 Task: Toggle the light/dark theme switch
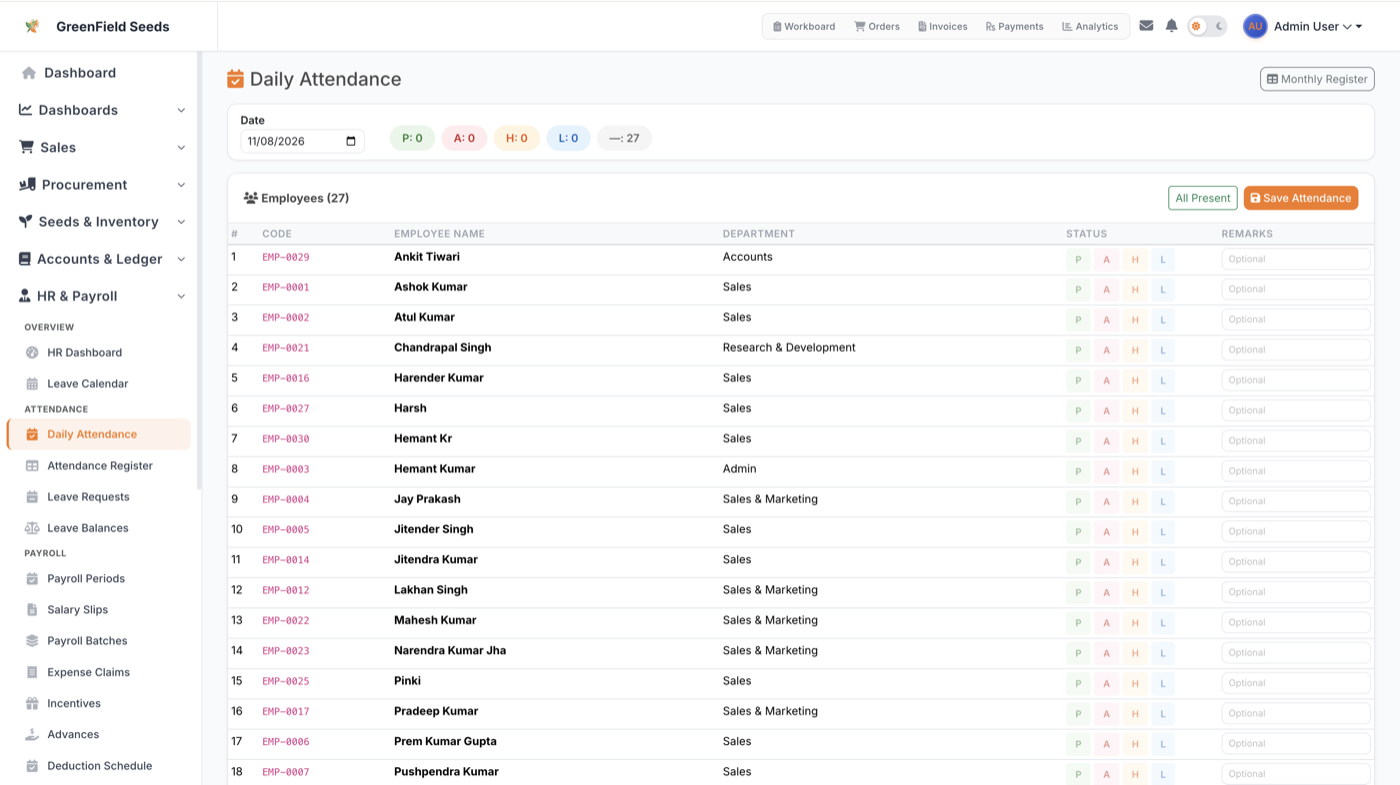(x=1207, y=26)
